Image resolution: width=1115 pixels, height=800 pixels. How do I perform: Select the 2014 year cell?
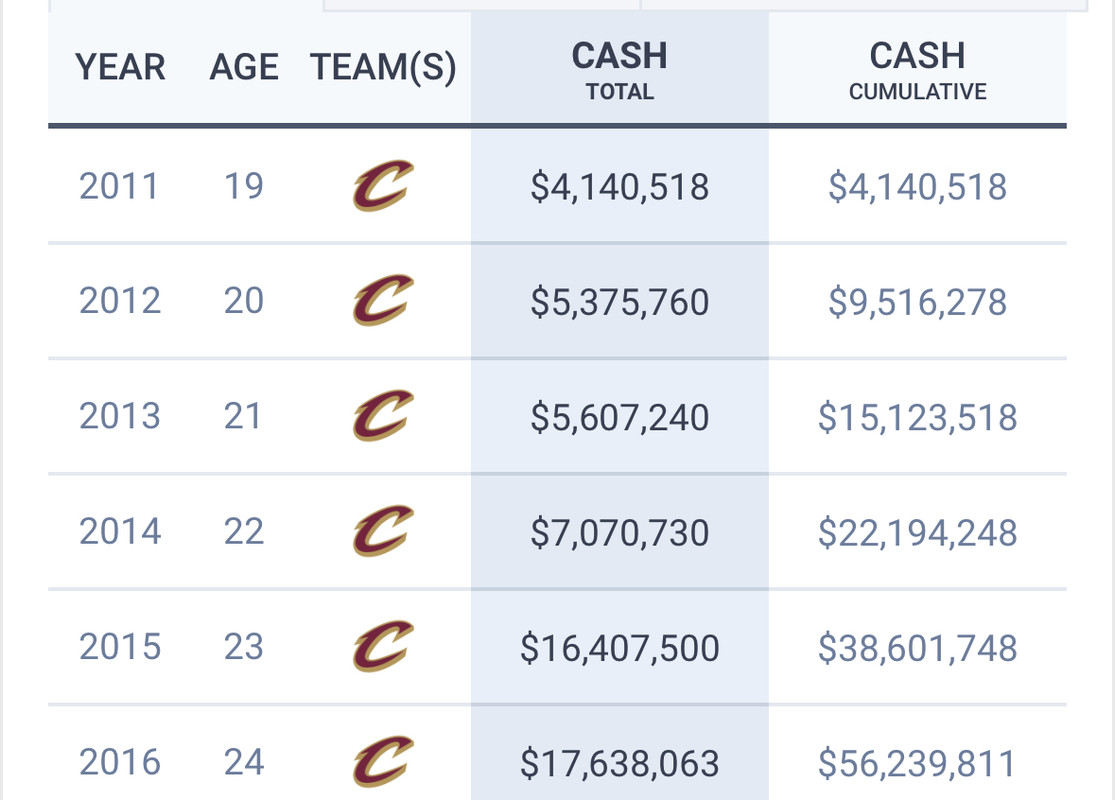click(119, 532)
